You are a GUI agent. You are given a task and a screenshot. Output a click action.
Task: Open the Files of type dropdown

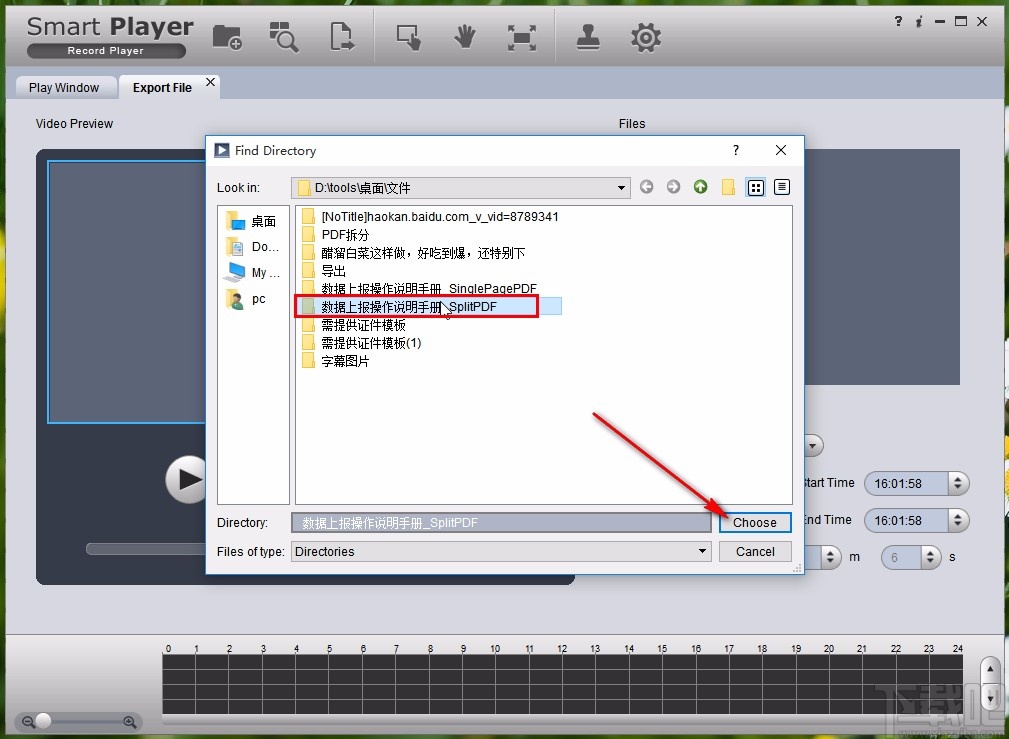coord(703,551)
